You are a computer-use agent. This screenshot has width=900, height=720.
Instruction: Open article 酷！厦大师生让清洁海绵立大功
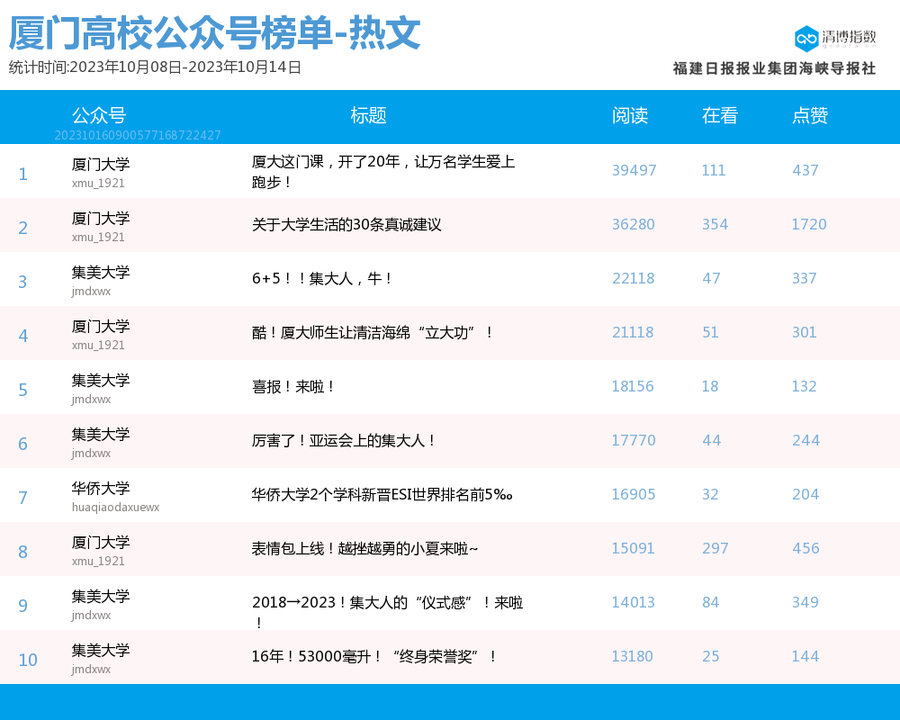pyautogui.click(x=373, y=332)
